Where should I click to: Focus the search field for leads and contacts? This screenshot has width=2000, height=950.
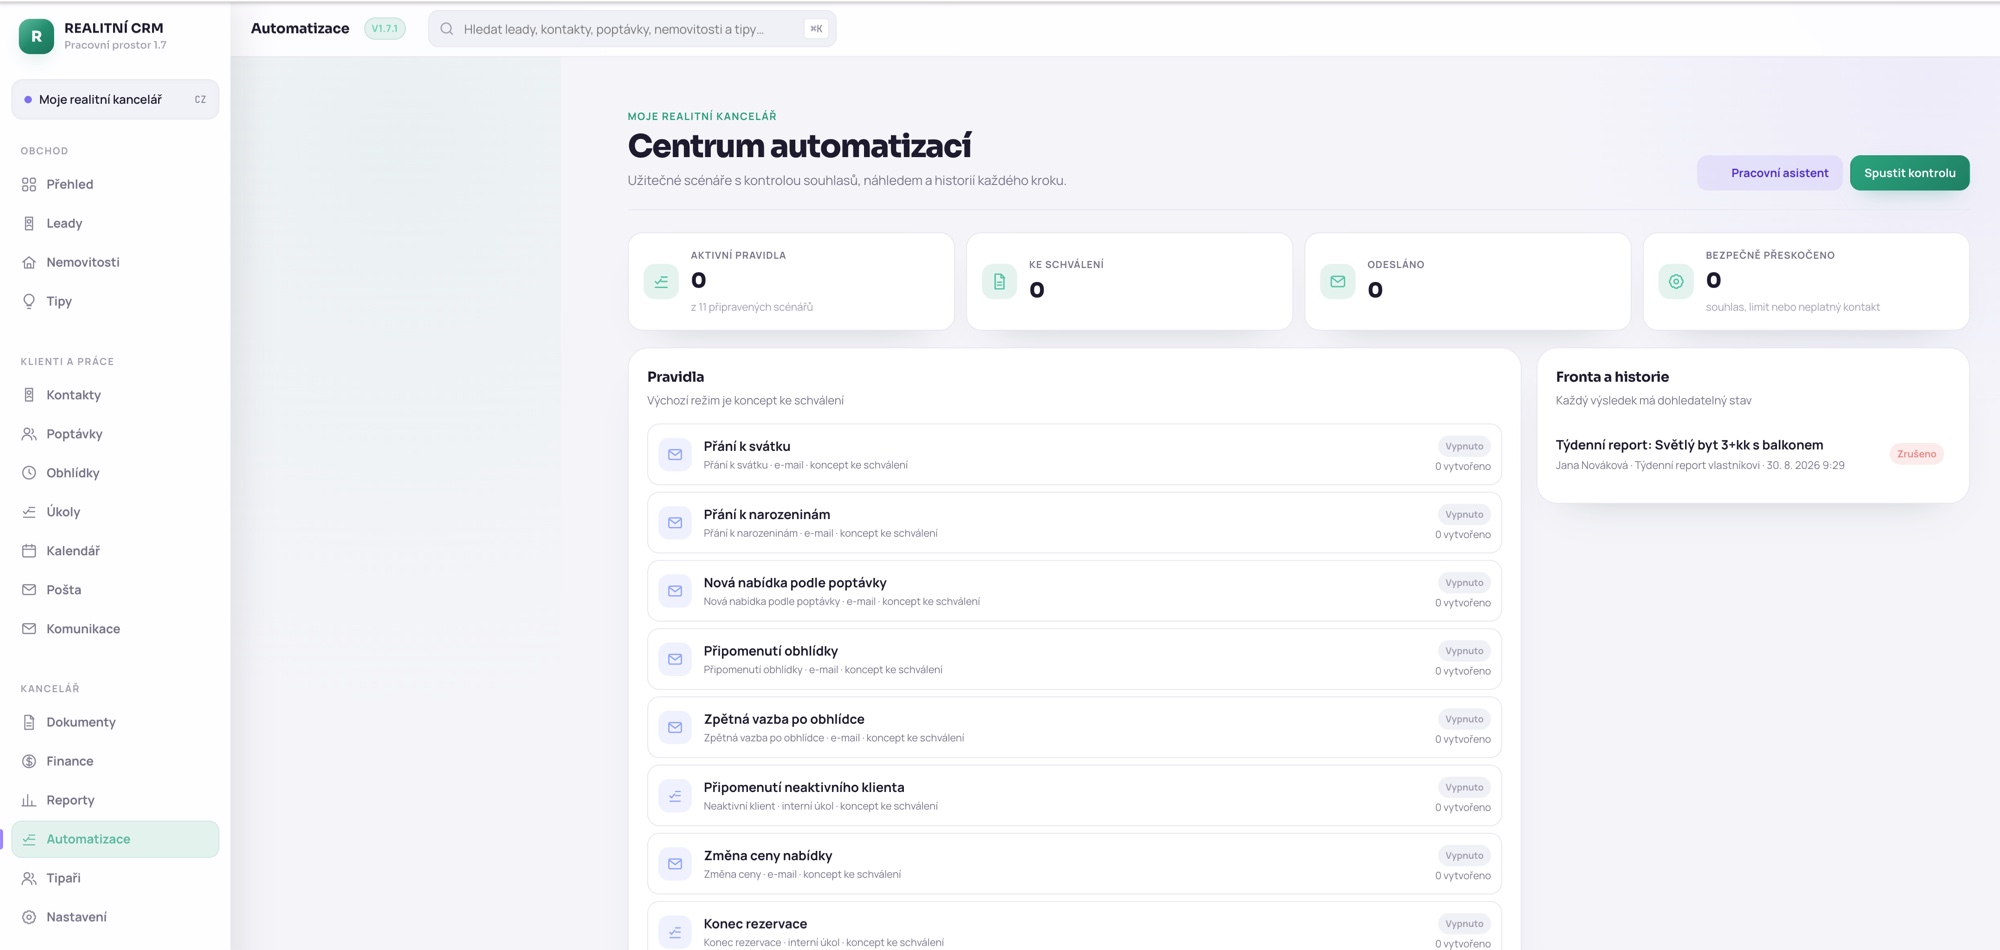632,29
